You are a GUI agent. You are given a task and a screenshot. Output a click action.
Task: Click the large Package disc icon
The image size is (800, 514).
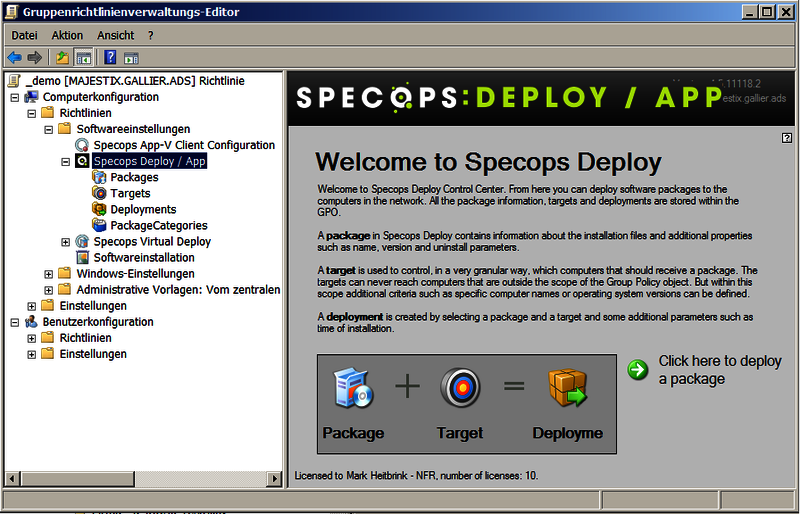[353, 389]
